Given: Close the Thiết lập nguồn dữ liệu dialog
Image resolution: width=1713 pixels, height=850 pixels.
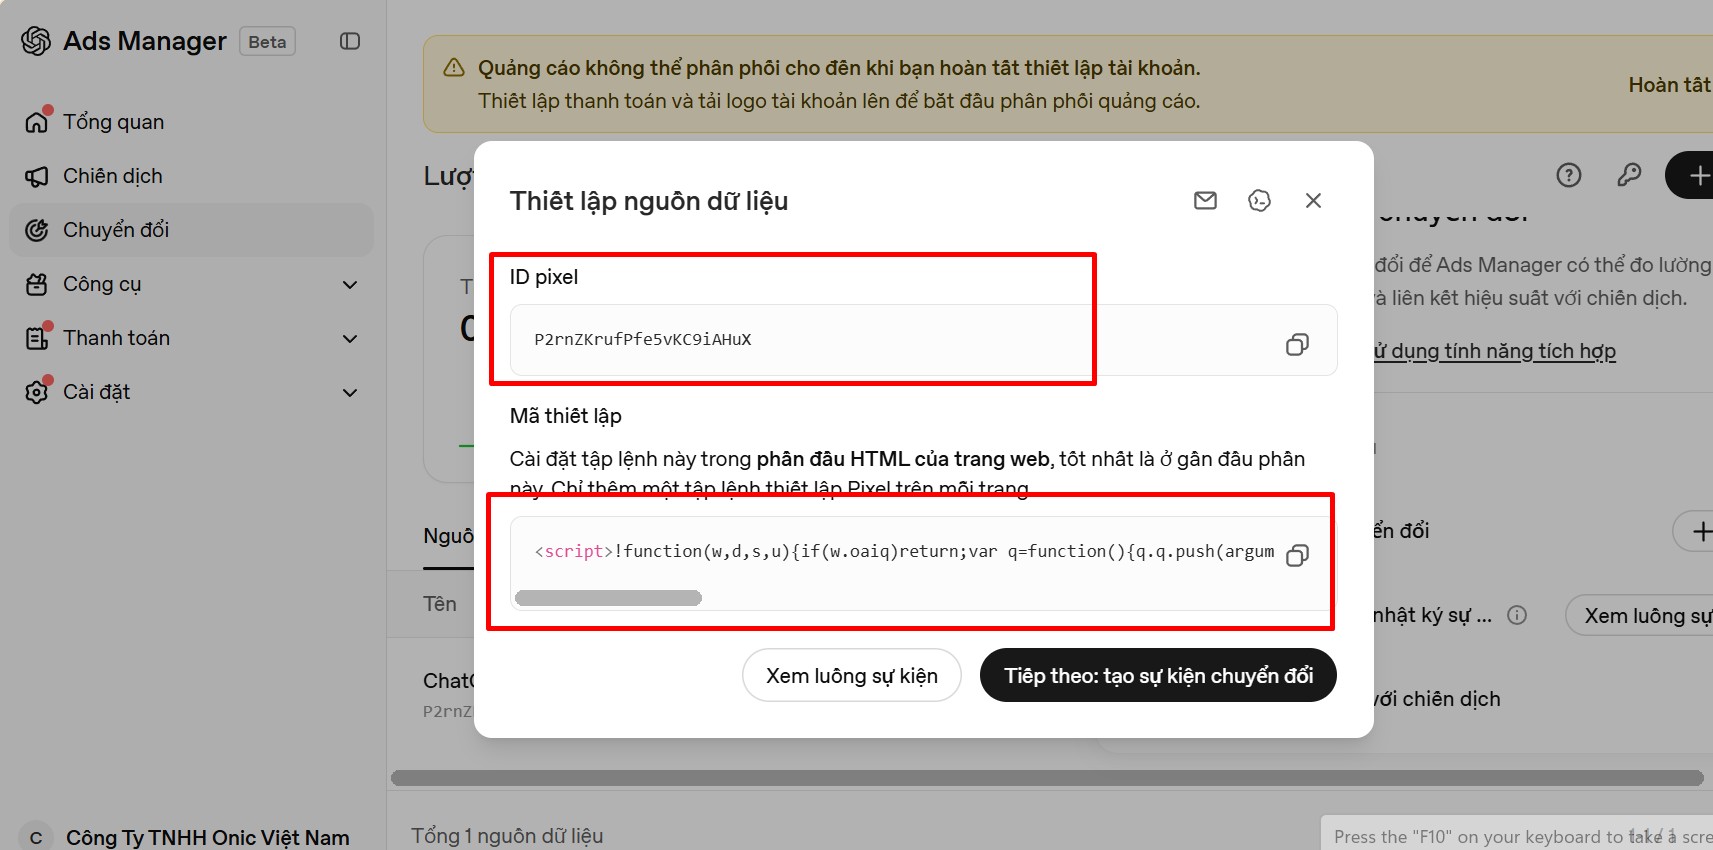Looking at the screenshot, I should point(1314,201).
